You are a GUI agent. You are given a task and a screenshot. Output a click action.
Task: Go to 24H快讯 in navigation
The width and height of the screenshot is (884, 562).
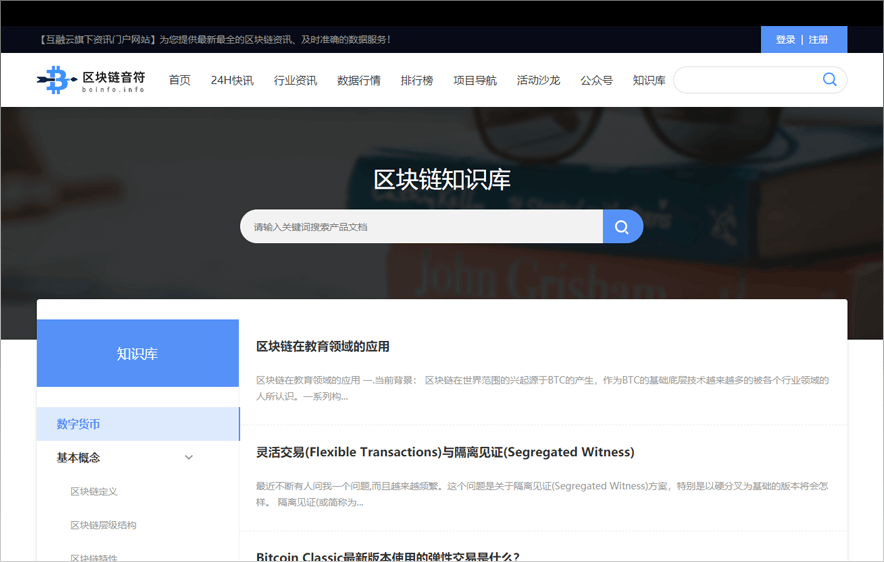[x=232, y=80]
